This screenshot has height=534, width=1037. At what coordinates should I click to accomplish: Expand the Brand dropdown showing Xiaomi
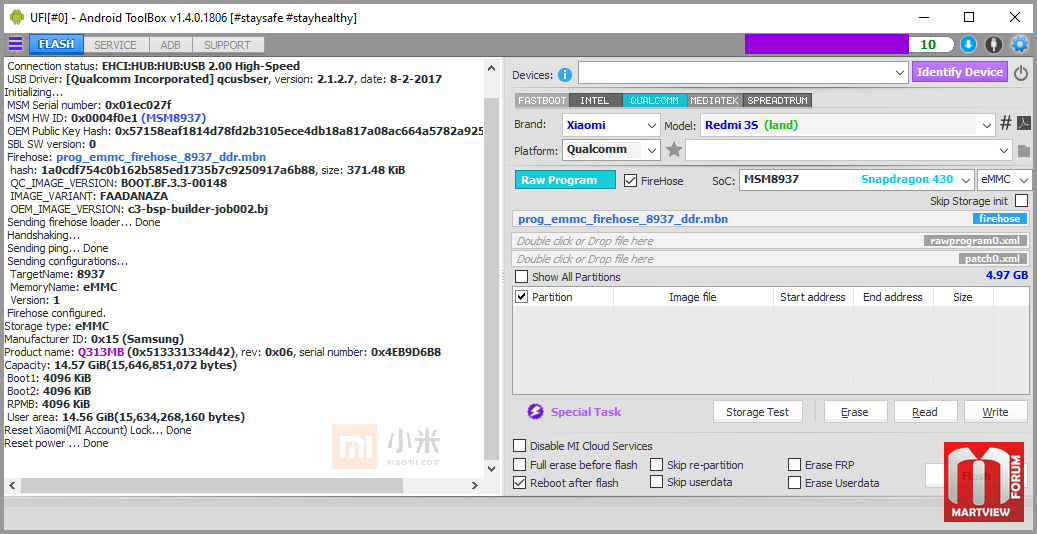tap(651, 126)
